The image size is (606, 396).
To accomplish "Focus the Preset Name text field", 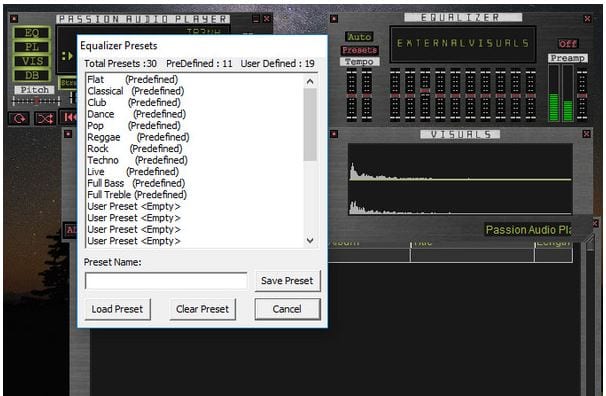I will tap(166, 281).
